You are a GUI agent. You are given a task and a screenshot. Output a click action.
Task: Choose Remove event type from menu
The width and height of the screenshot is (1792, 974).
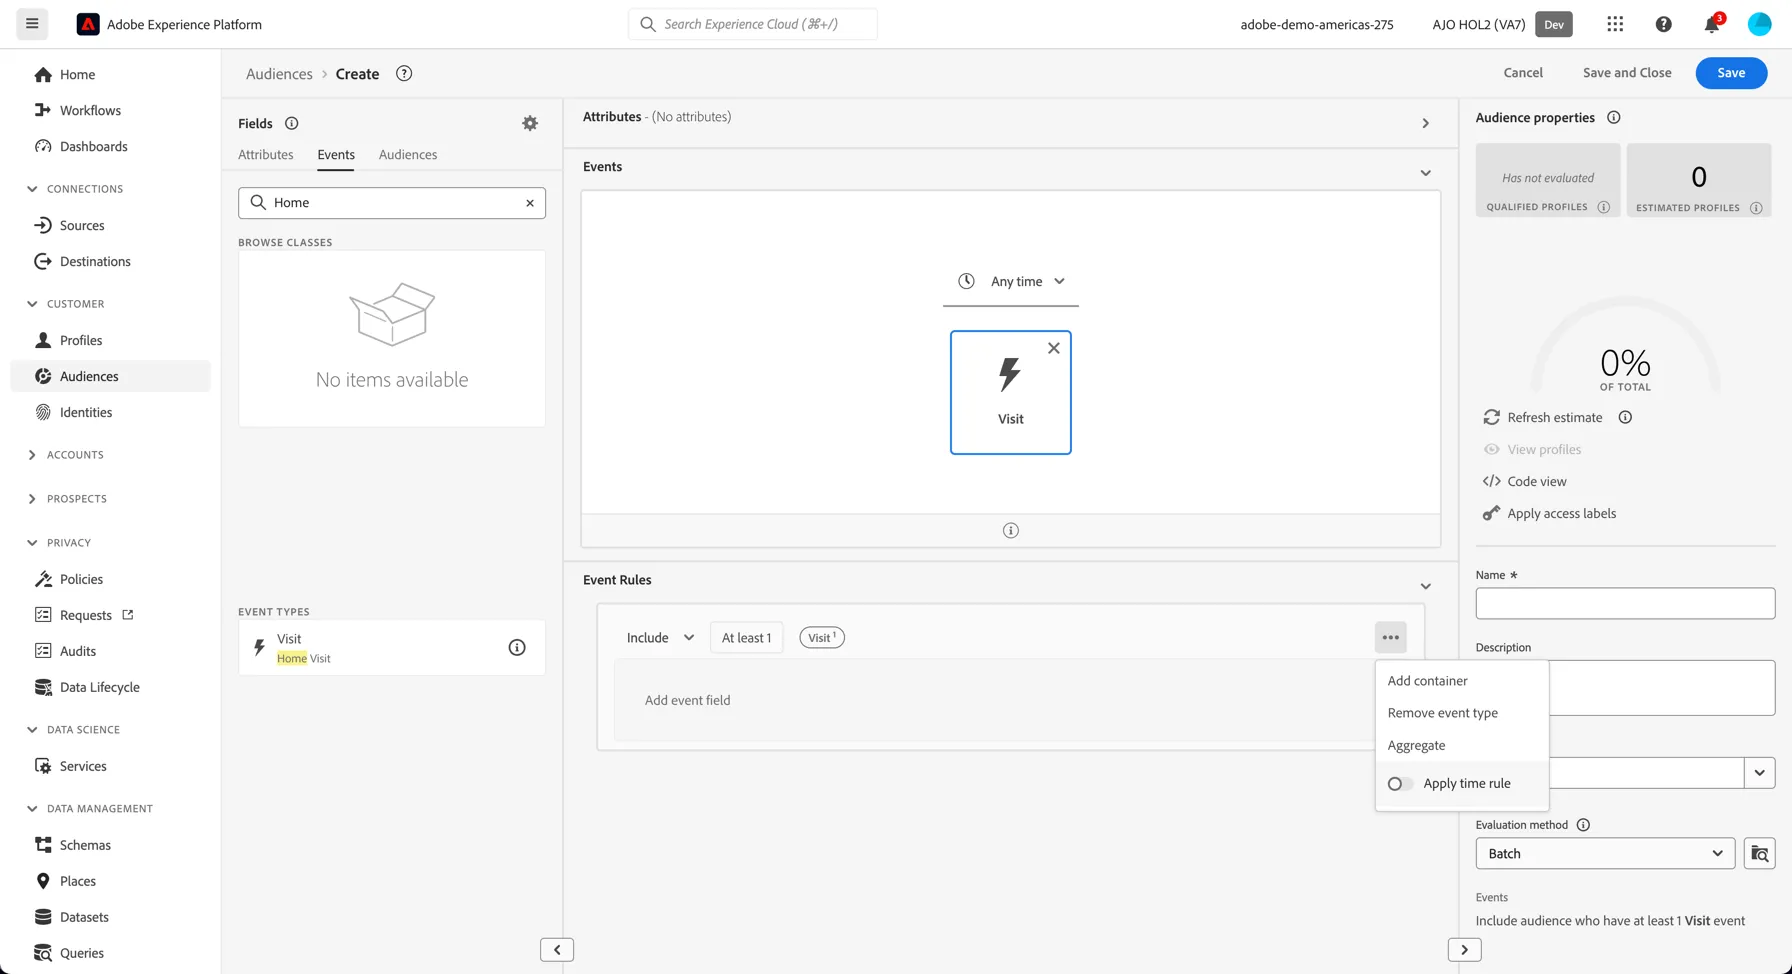tap(1442, 713)
